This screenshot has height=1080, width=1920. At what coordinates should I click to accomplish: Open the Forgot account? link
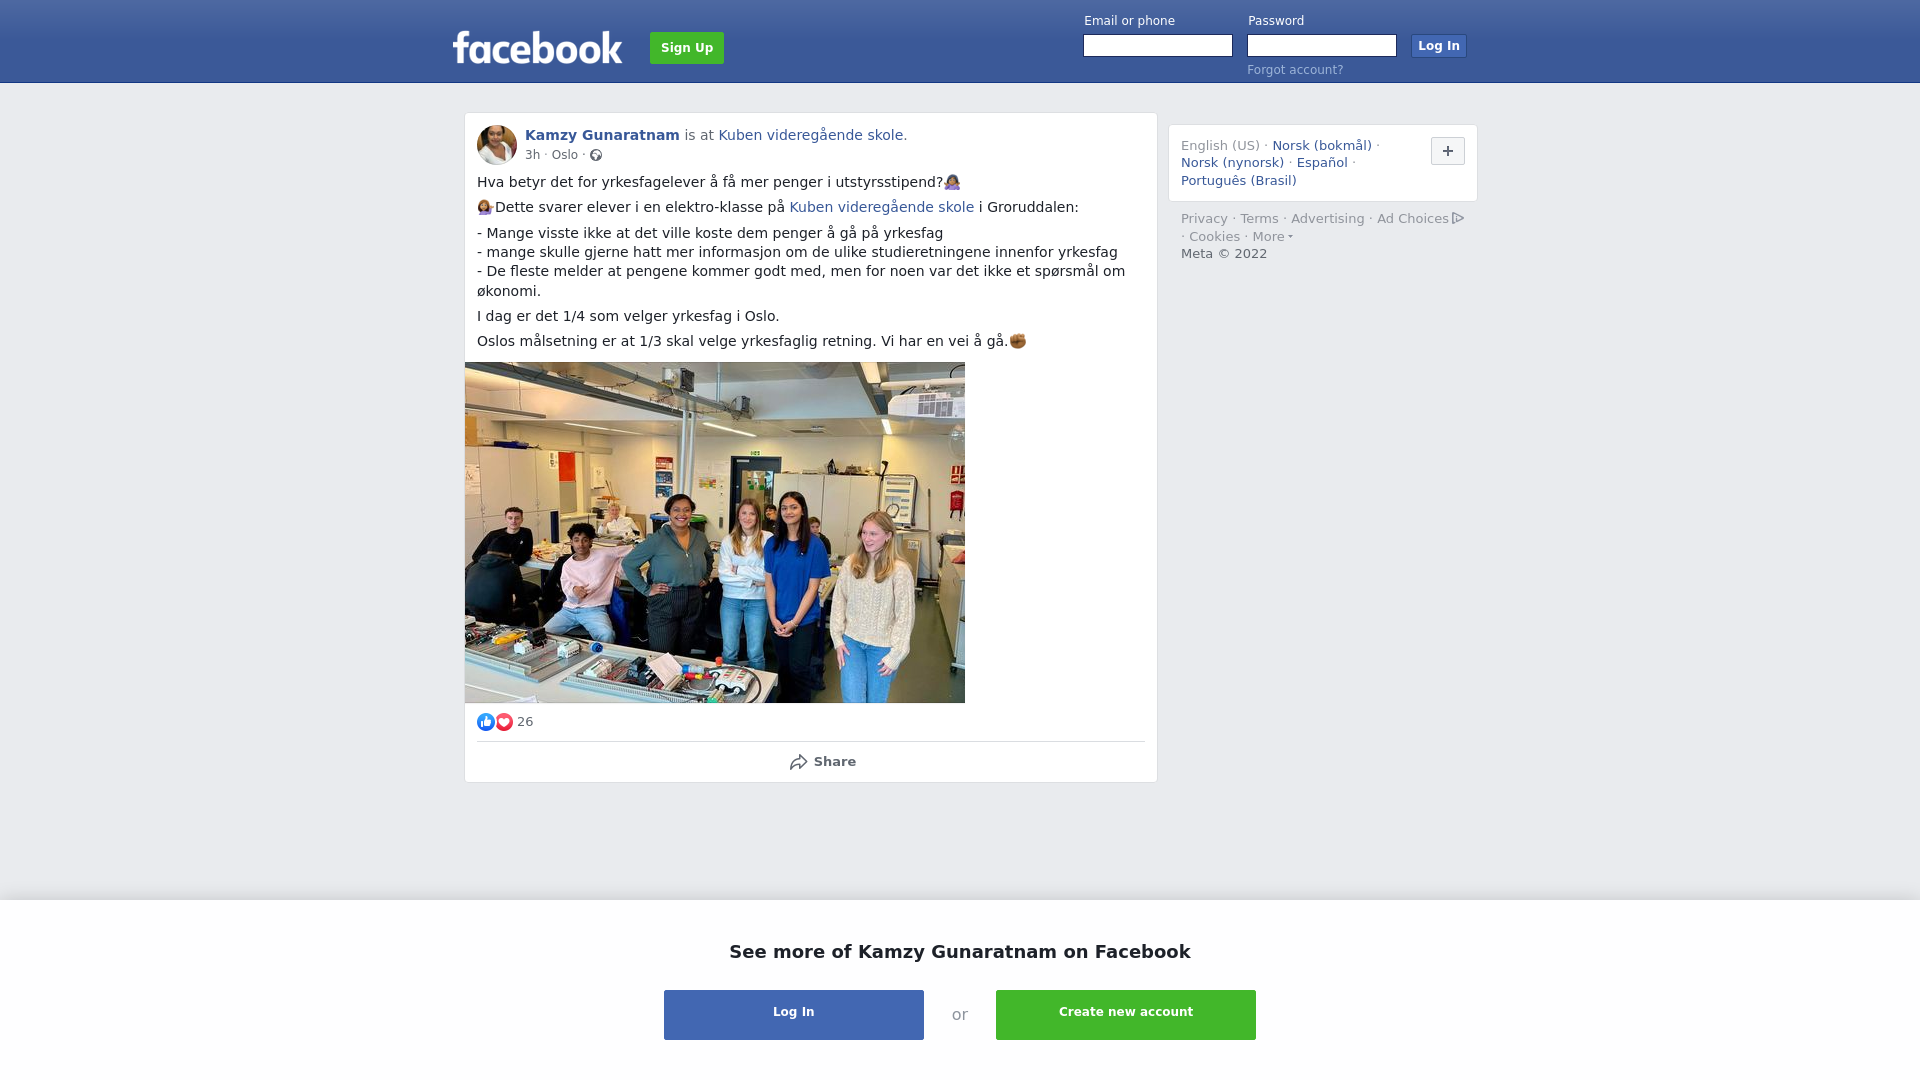coord(1295,70)
